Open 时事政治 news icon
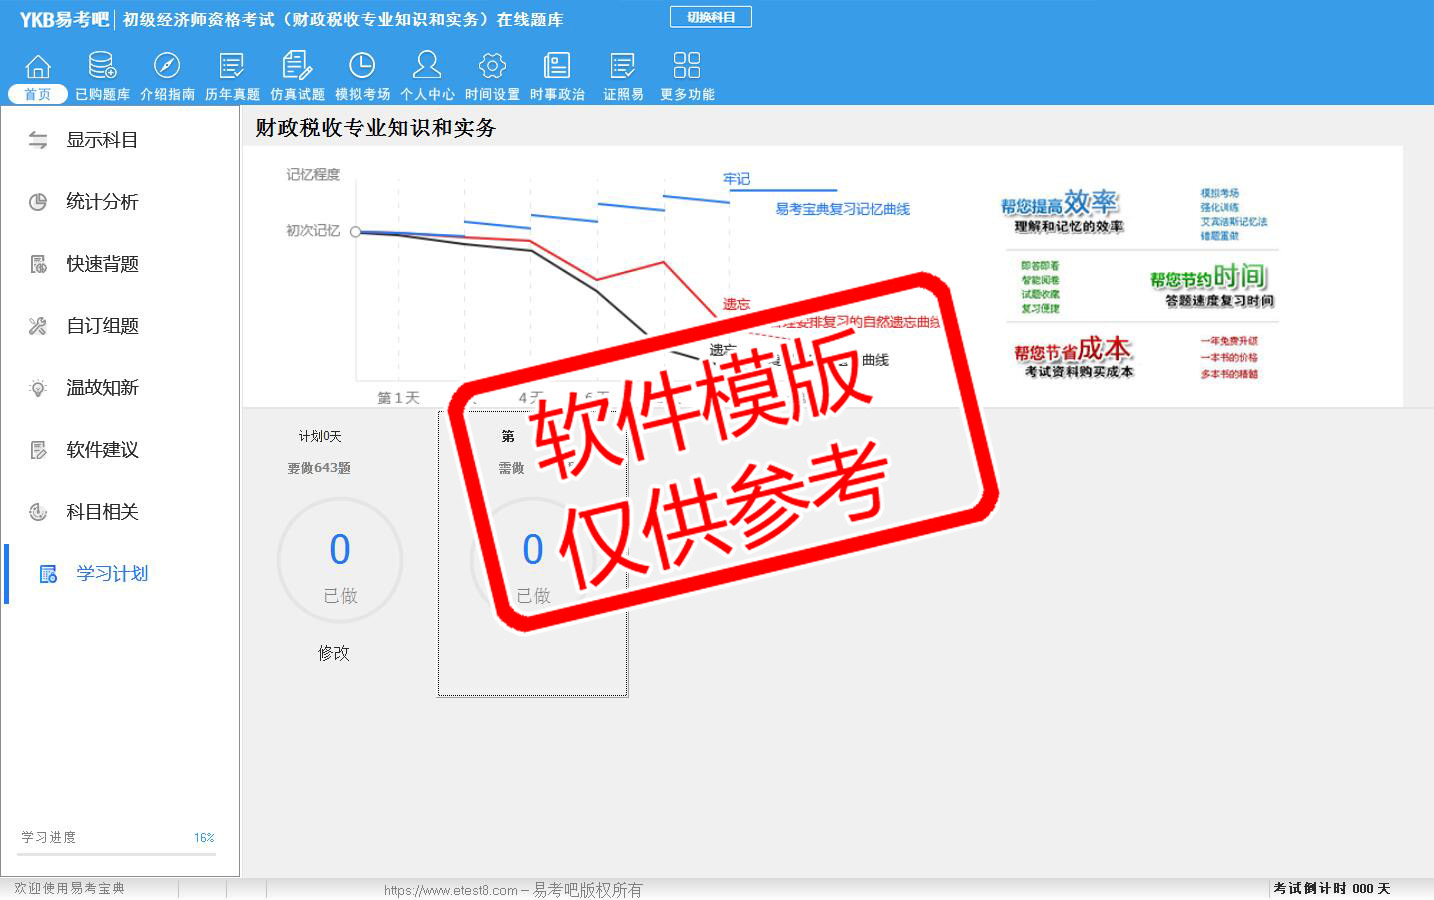Viewport: 1434px width, 900px height. (x=557, y=76)
